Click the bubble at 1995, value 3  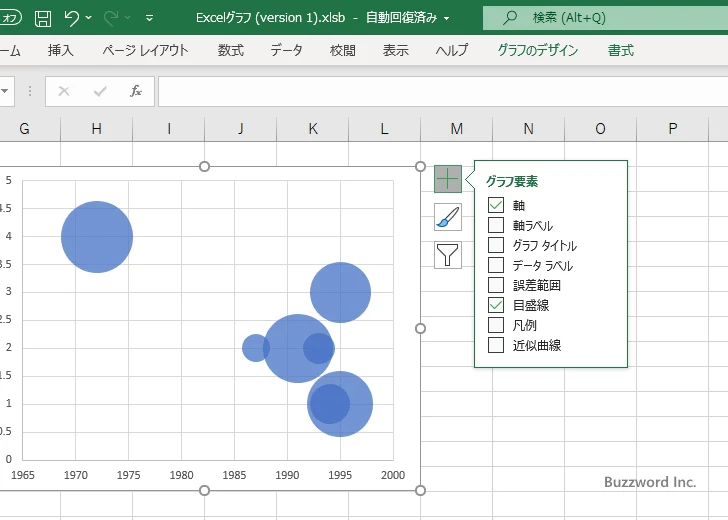click(x=340, y=292)
